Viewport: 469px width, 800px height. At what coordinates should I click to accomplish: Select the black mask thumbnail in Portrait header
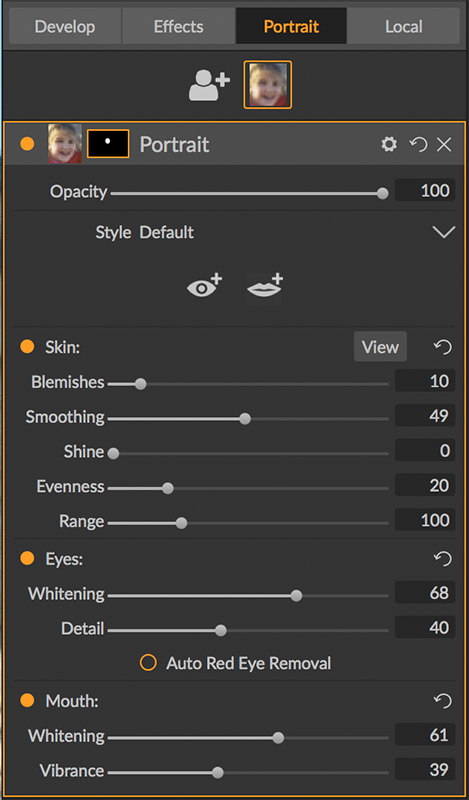108,144
